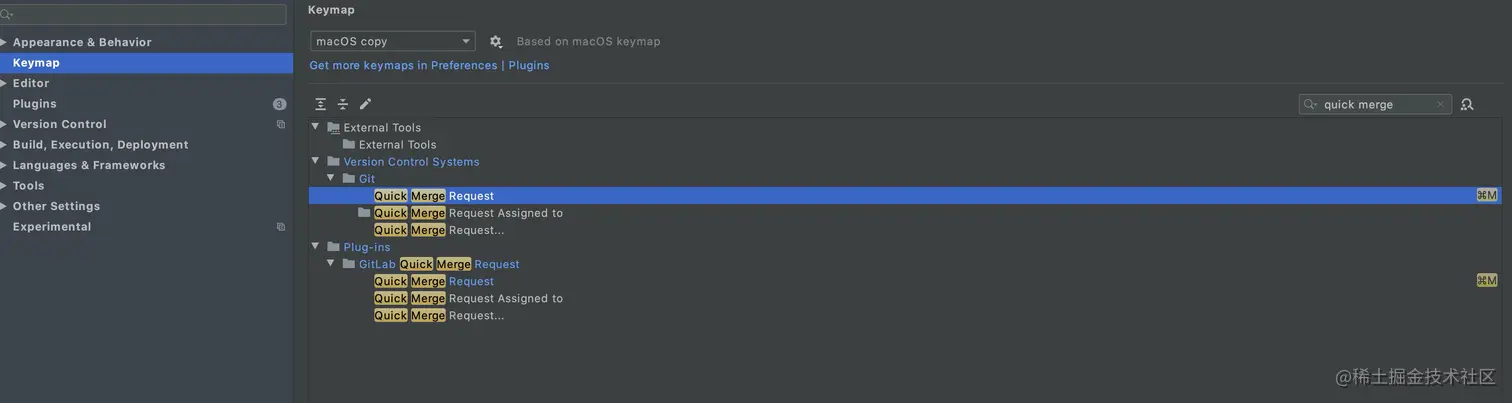Screen dimensions: 1512x403
Task: Click Find Actions by Shortcut icon
Action: [x=1467, y=104]
